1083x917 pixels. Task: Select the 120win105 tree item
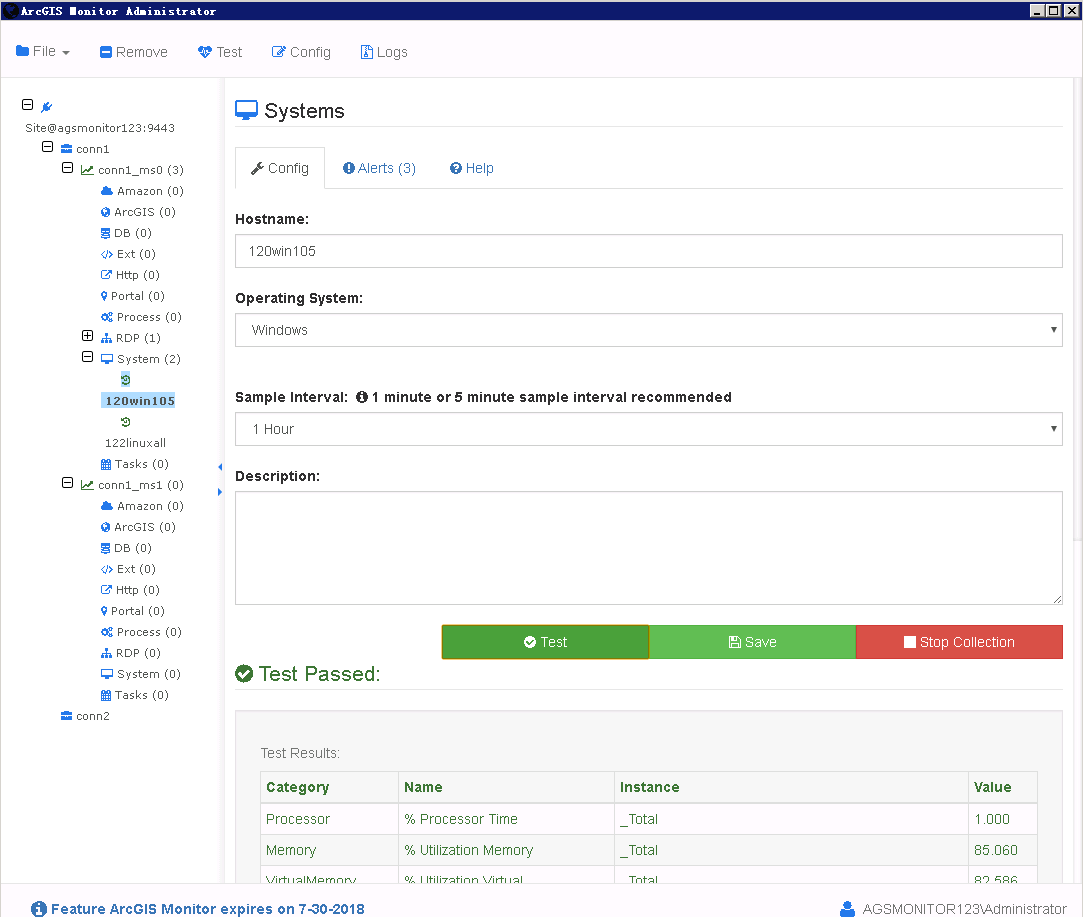pyautogui.click(x=140, y=400)
